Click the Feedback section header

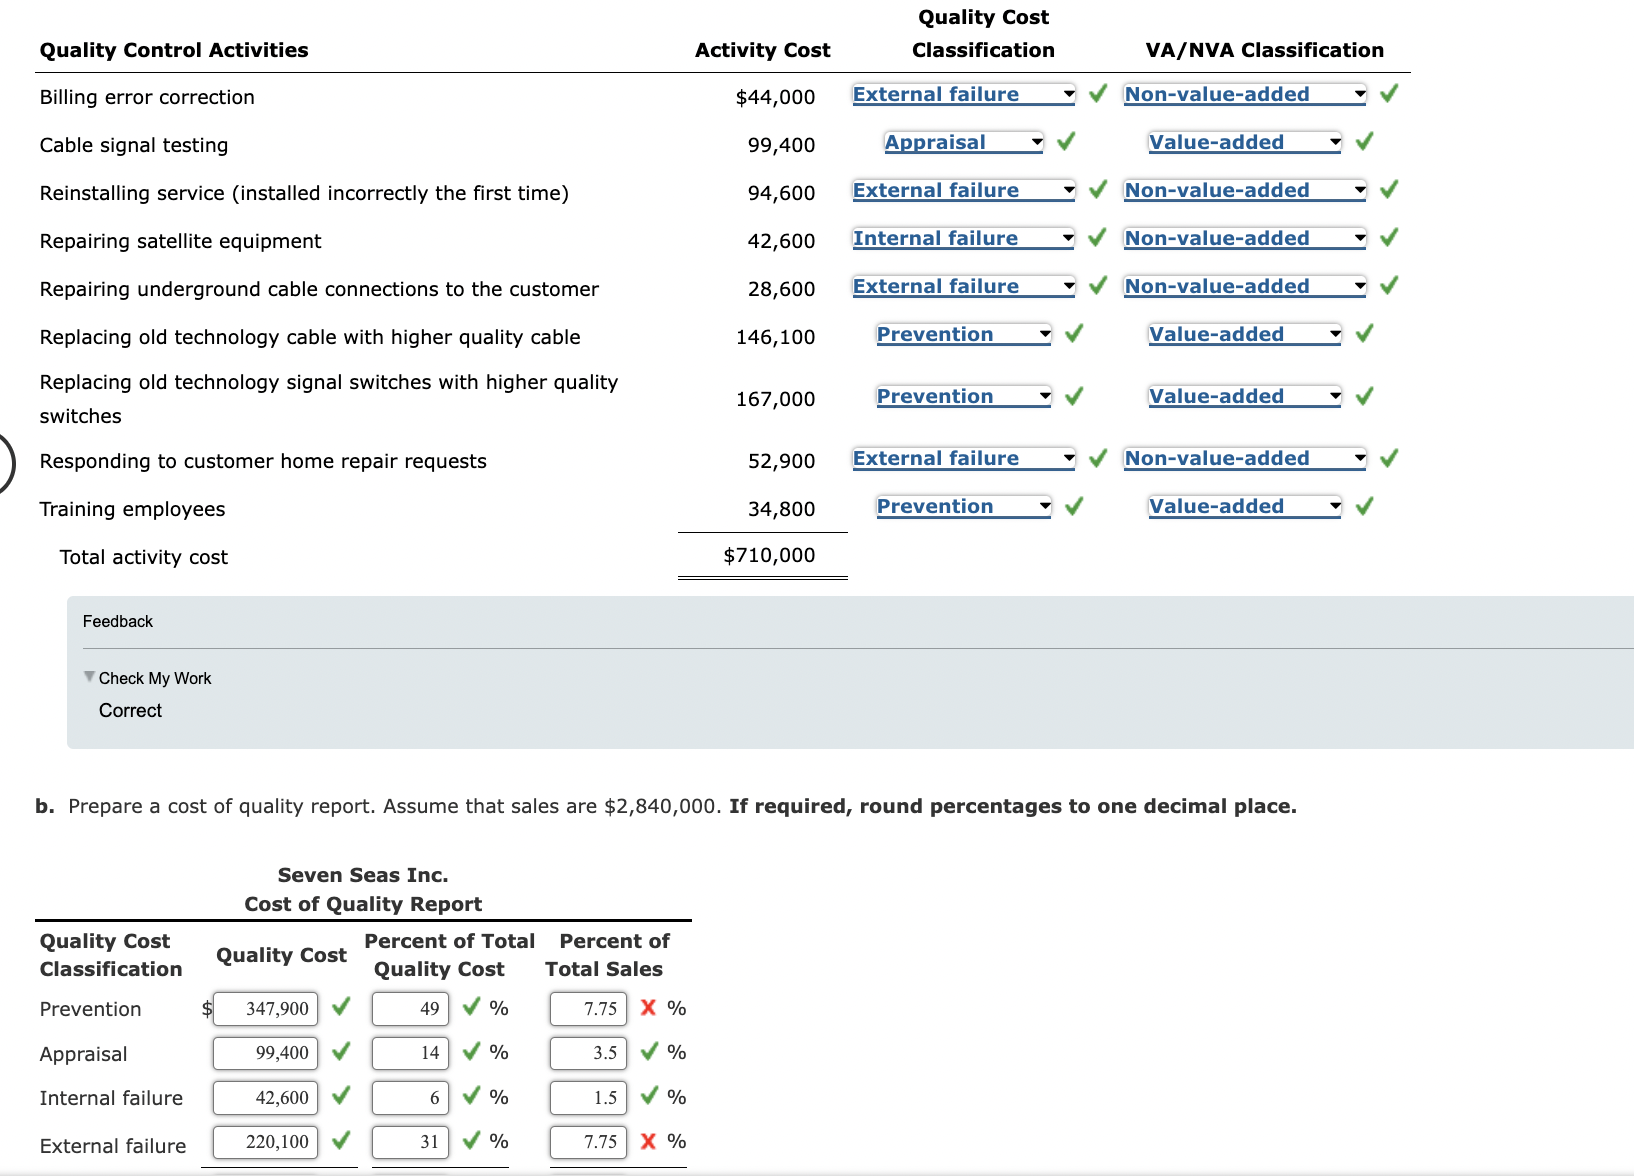(x=117, y=621)
